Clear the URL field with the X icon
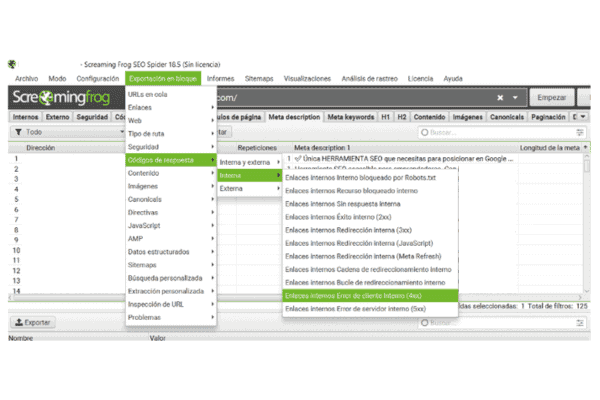Viewport: 600px width, 400px height. click(500, 98)
